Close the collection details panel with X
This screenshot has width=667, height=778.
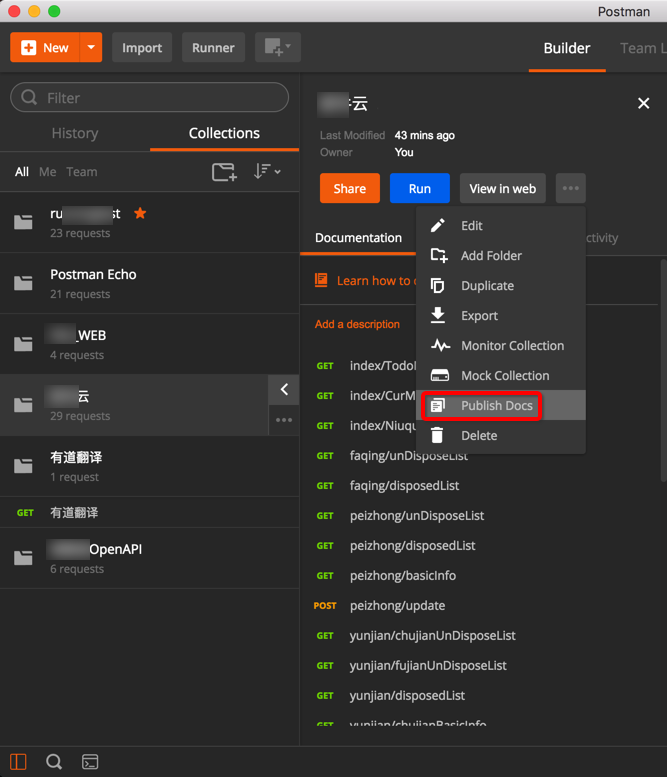pyautogui.click(x=644, y=103)
